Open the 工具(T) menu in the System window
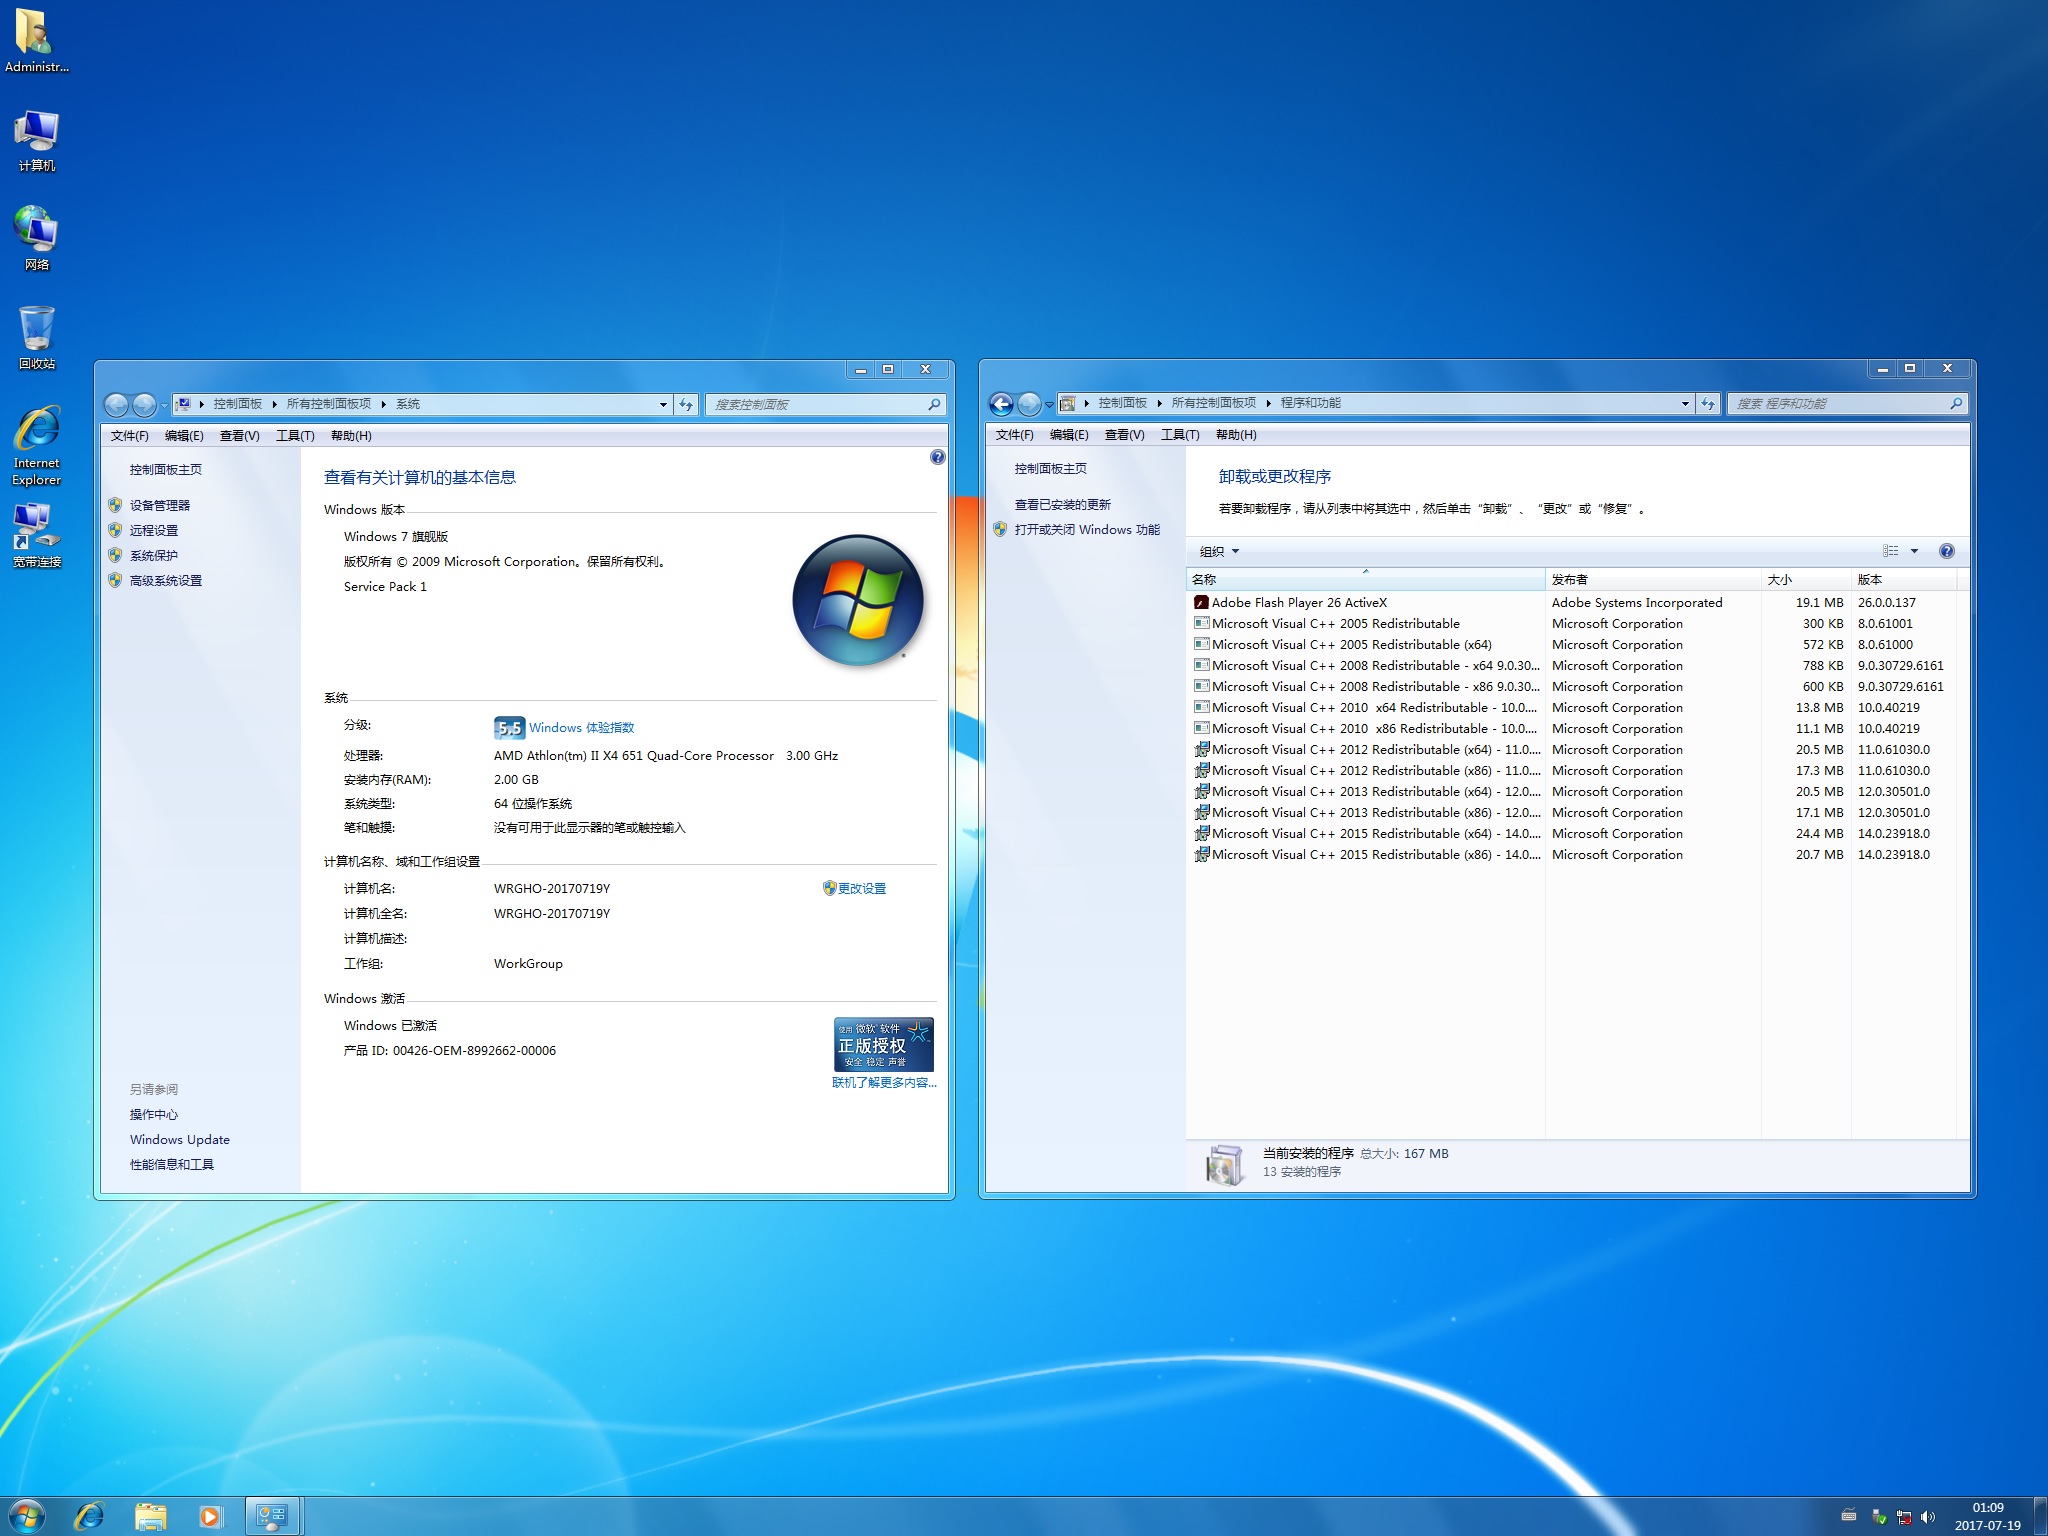2048x1536 pixels. [295, 436]
